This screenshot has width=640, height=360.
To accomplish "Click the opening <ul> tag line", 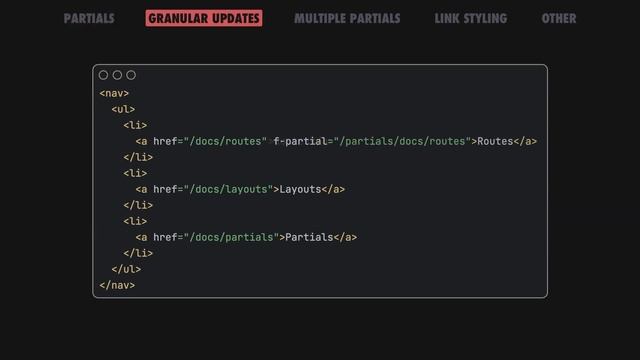I will click(123, 109).
